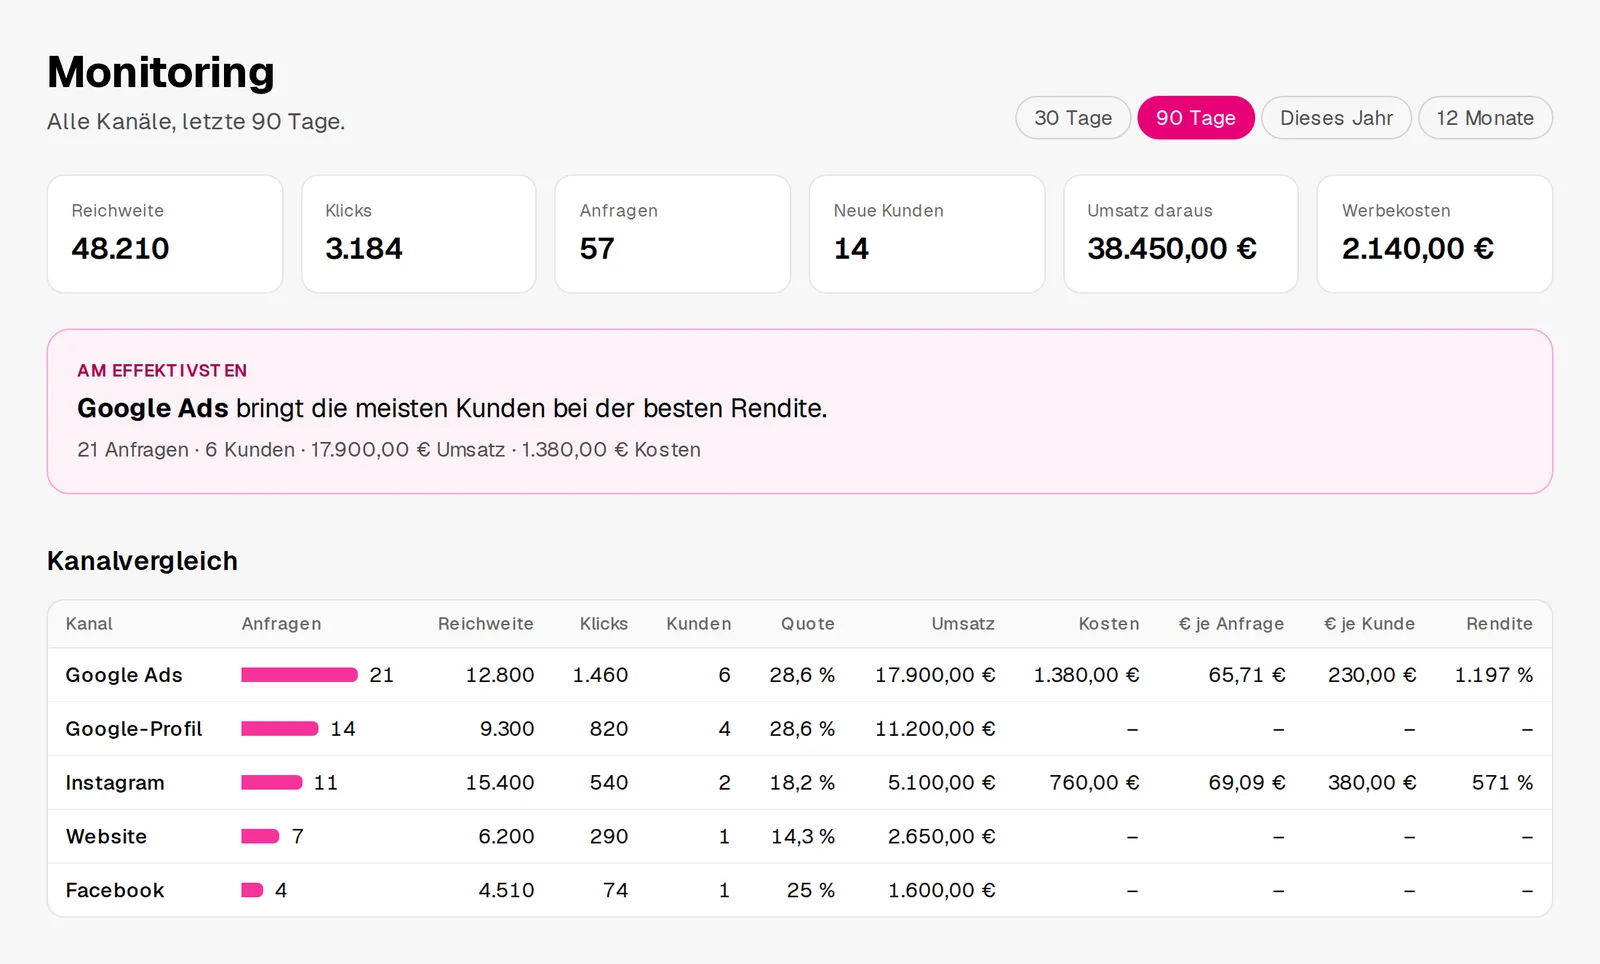Click the 760,00 € Kosten cell

pos(1094,783)
